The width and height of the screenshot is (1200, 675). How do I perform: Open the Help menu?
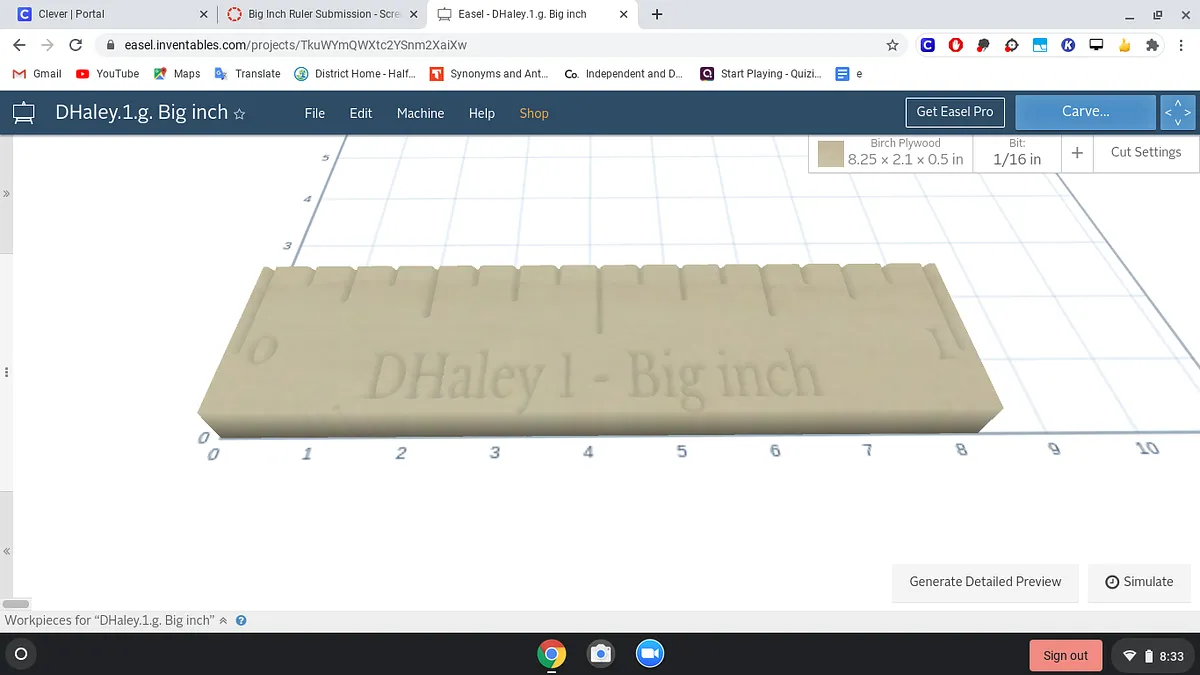tap(482, 113)
